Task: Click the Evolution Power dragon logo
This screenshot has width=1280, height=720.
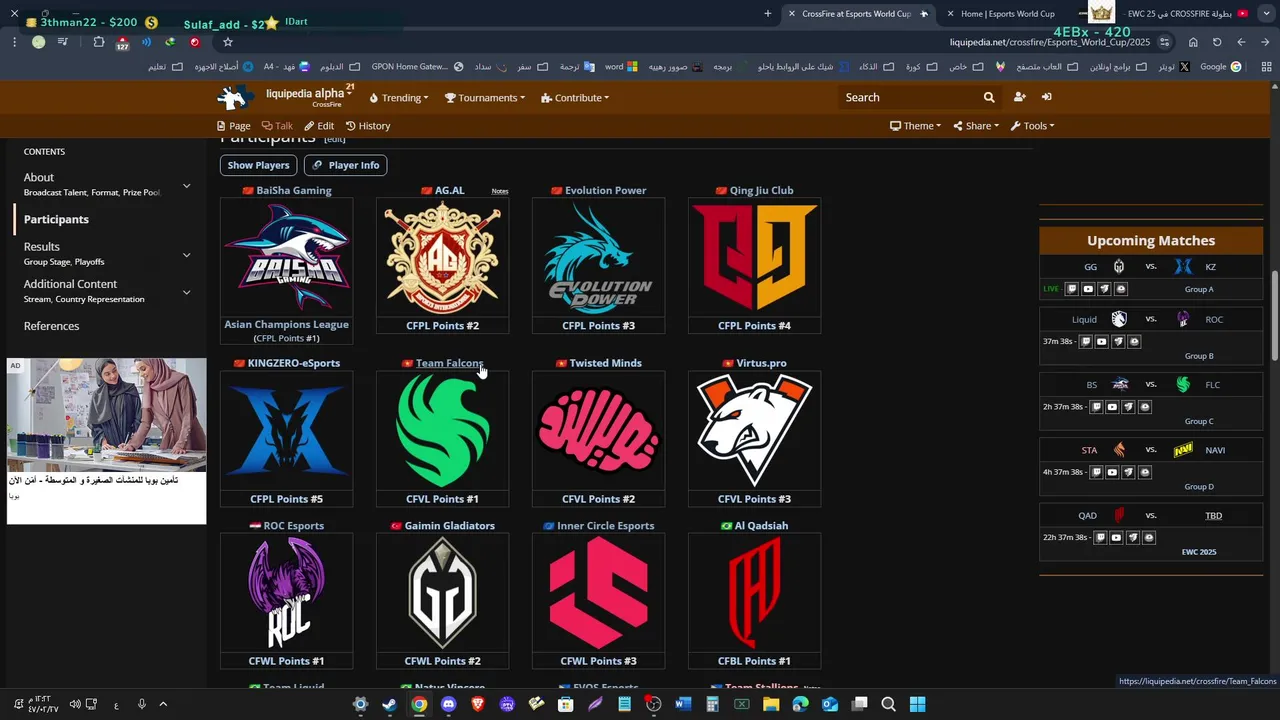Action: tap(598, 257)
